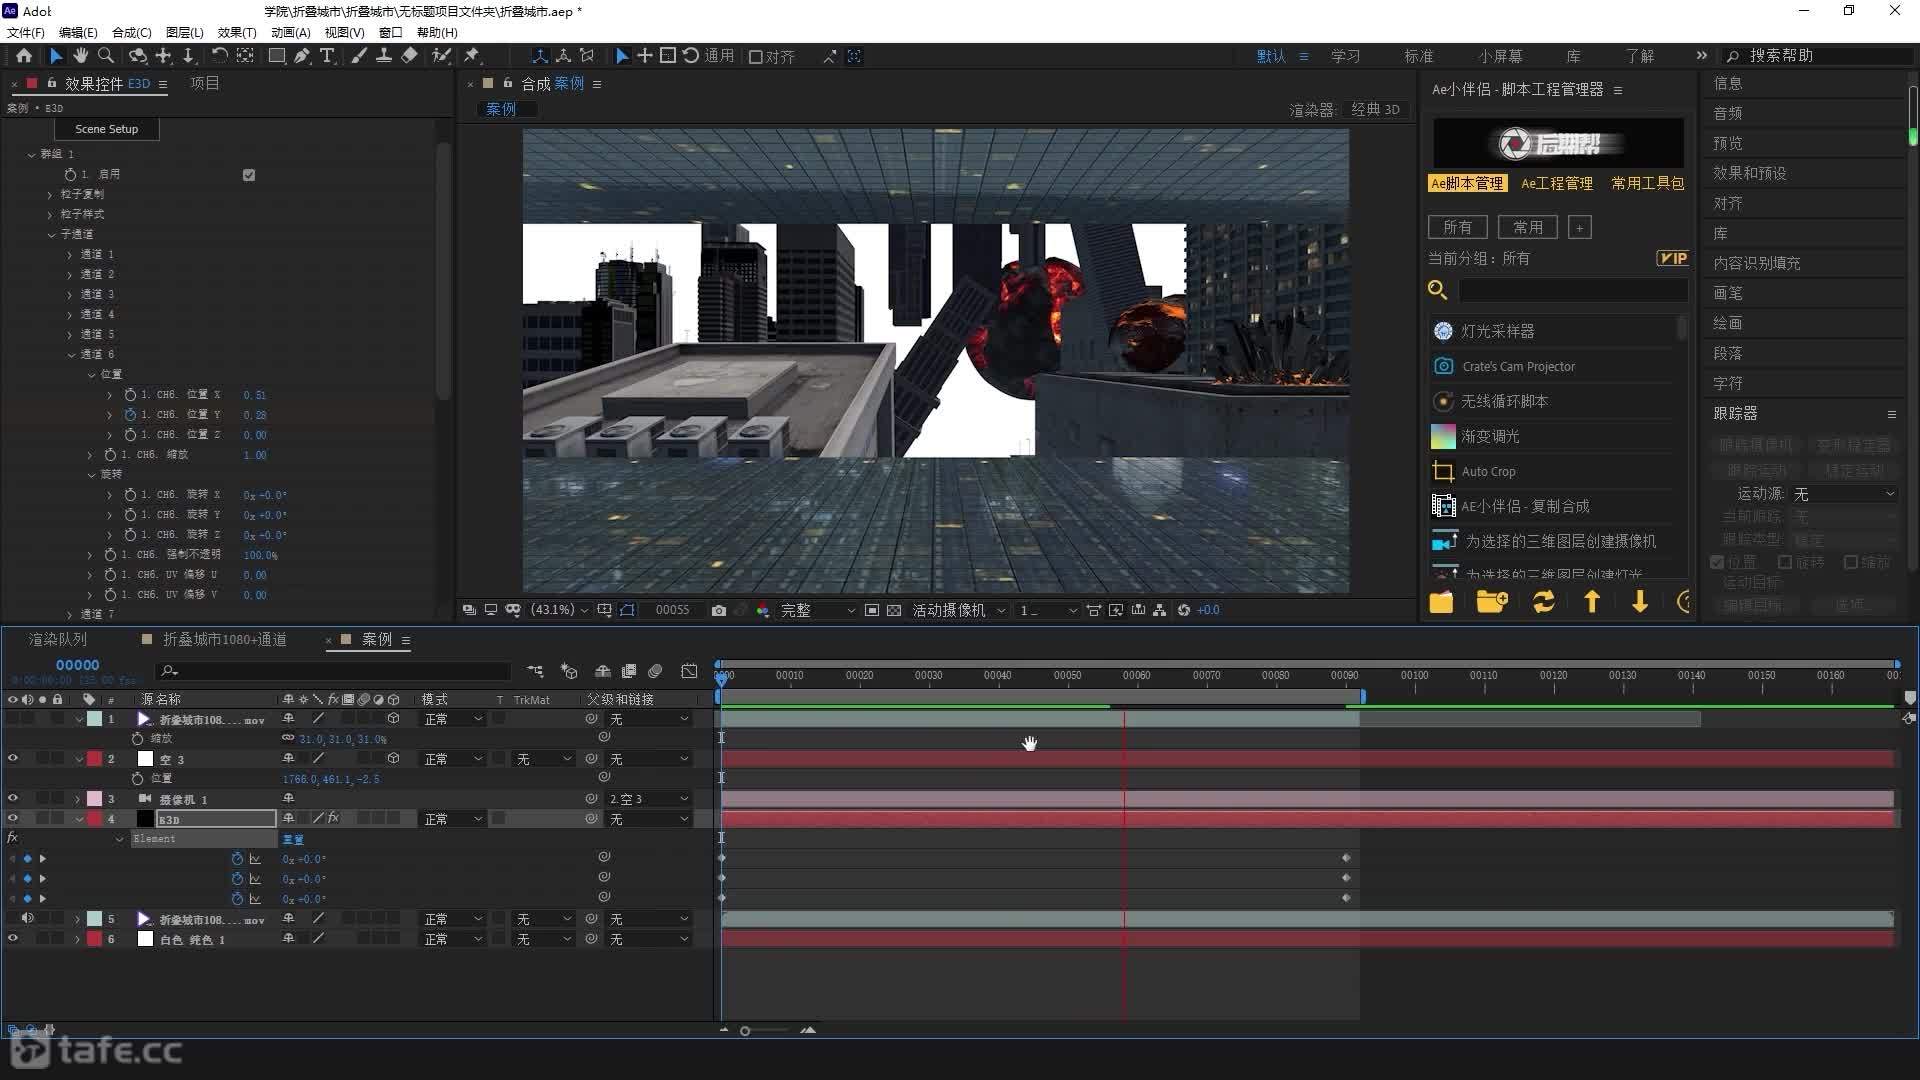Toggle motion blur icon in timeline header
1920x1080 pixels.
click(x=655, y=671)
